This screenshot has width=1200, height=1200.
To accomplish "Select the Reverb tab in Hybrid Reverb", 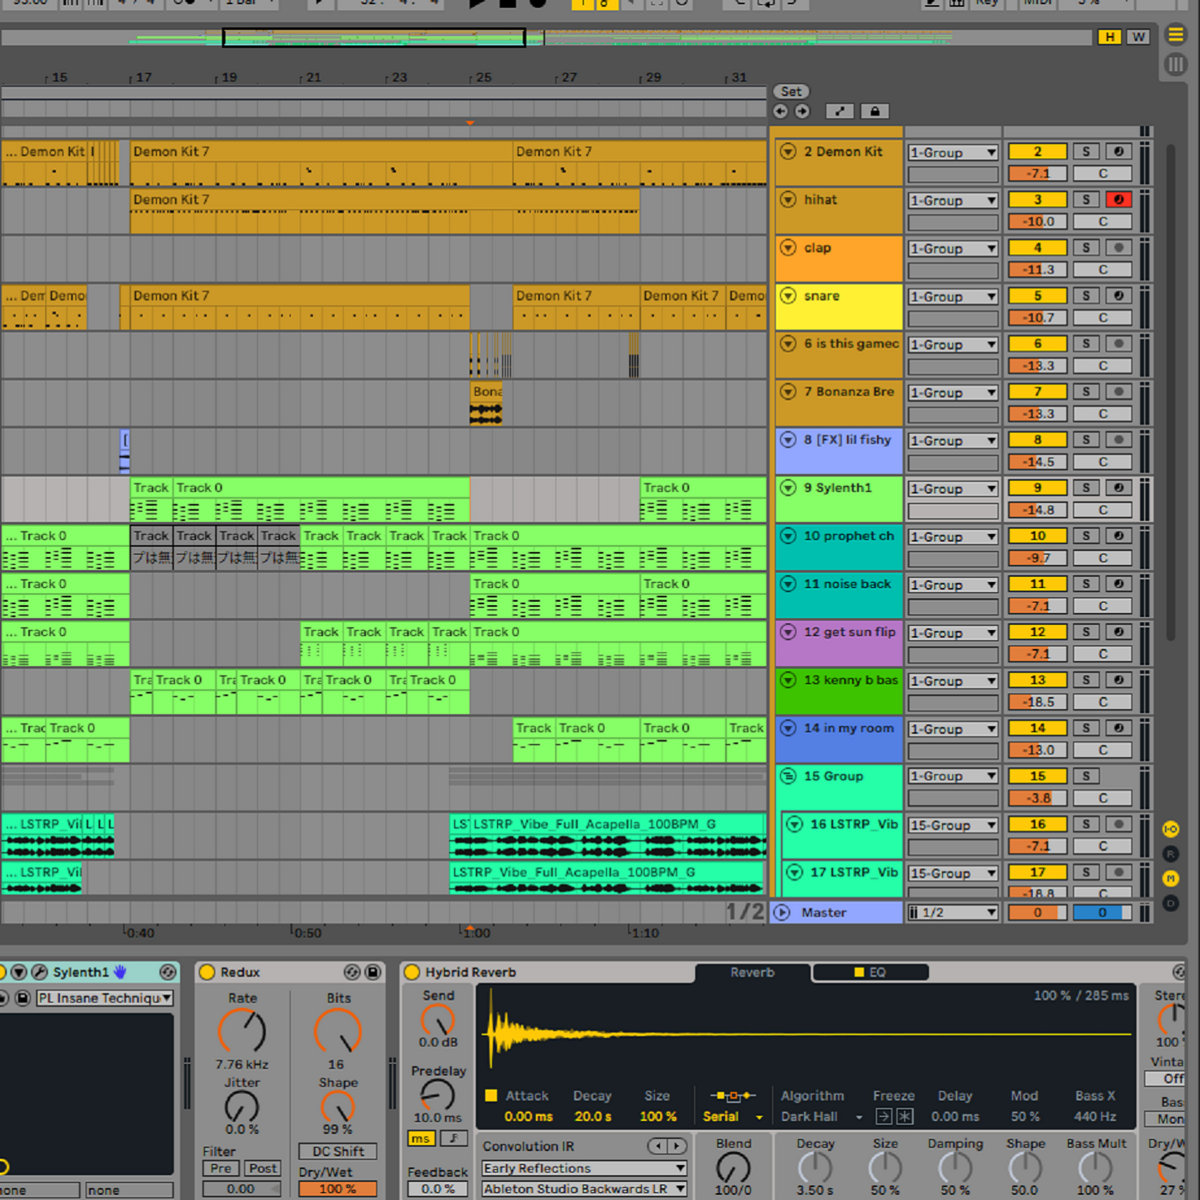I will click(x=752, y=972).
